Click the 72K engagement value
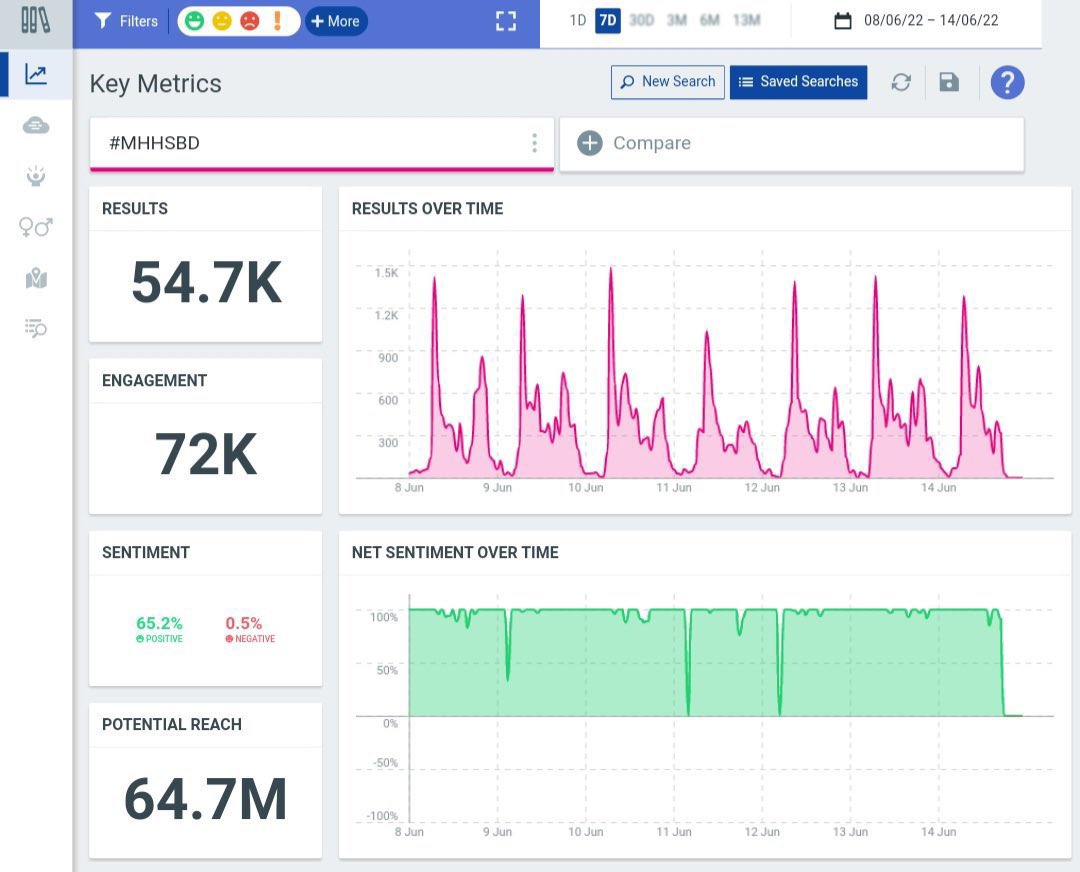The image size is (1080, 872). [x=206, y=454]
